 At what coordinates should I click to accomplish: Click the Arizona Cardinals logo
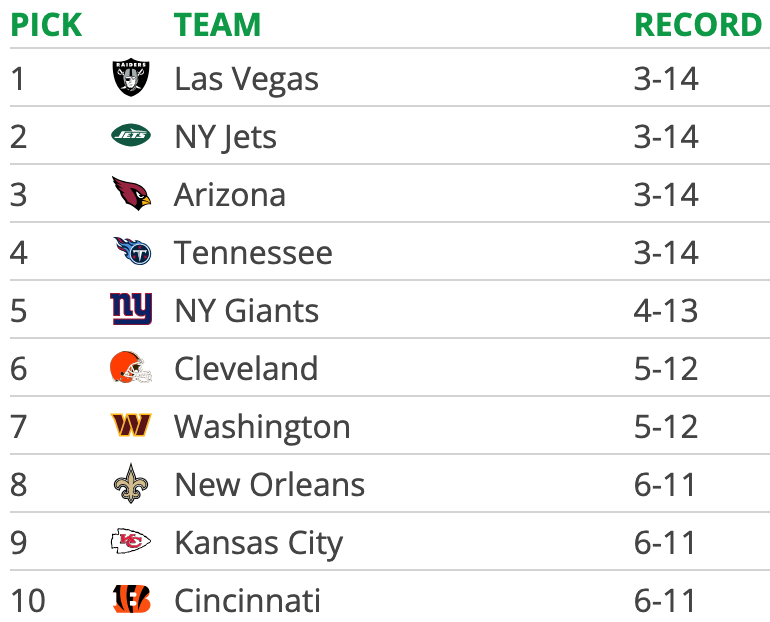pyautogui.click(x=131, y=194)
